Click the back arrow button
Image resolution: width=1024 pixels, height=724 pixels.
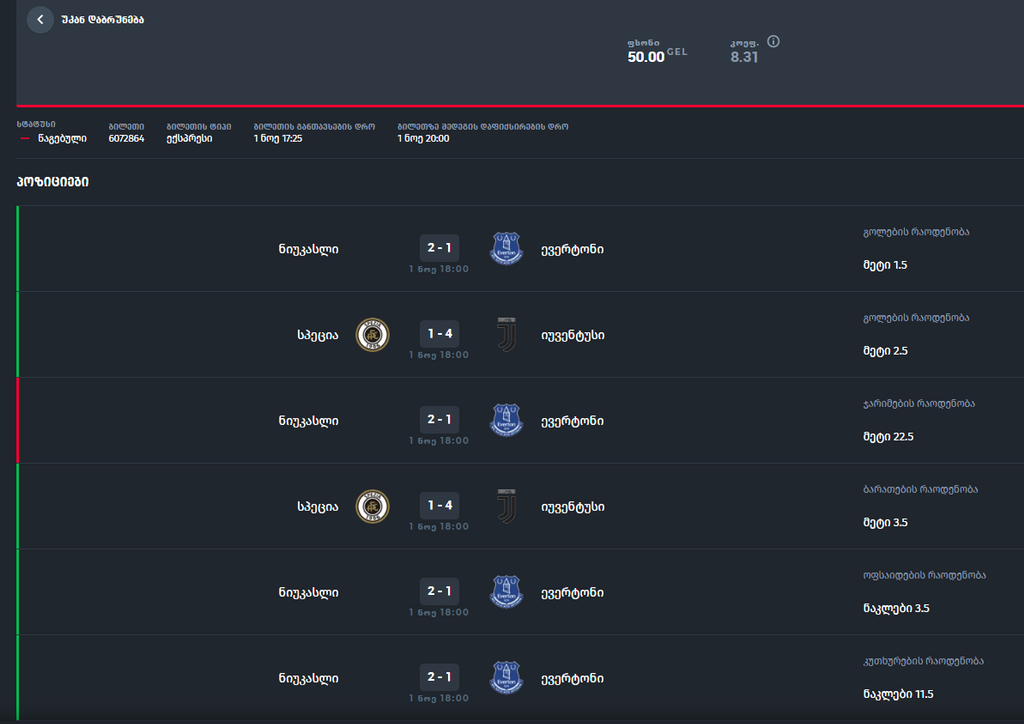40,20
